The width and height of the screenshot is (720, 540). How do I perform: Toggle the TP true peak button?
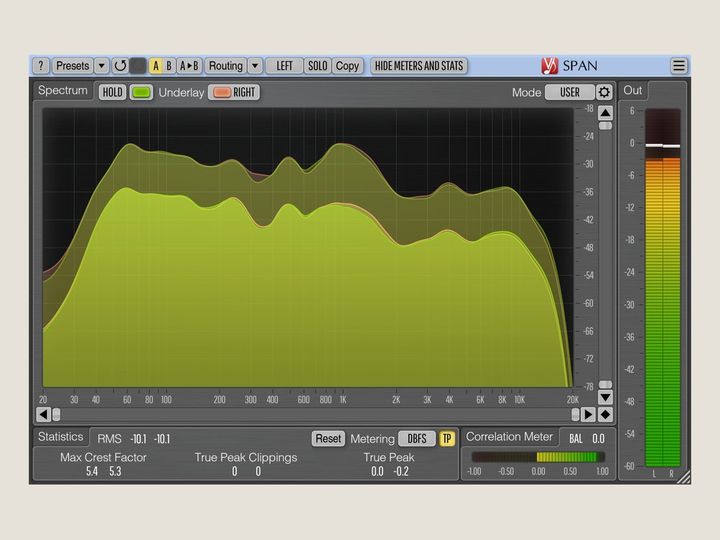447,439
